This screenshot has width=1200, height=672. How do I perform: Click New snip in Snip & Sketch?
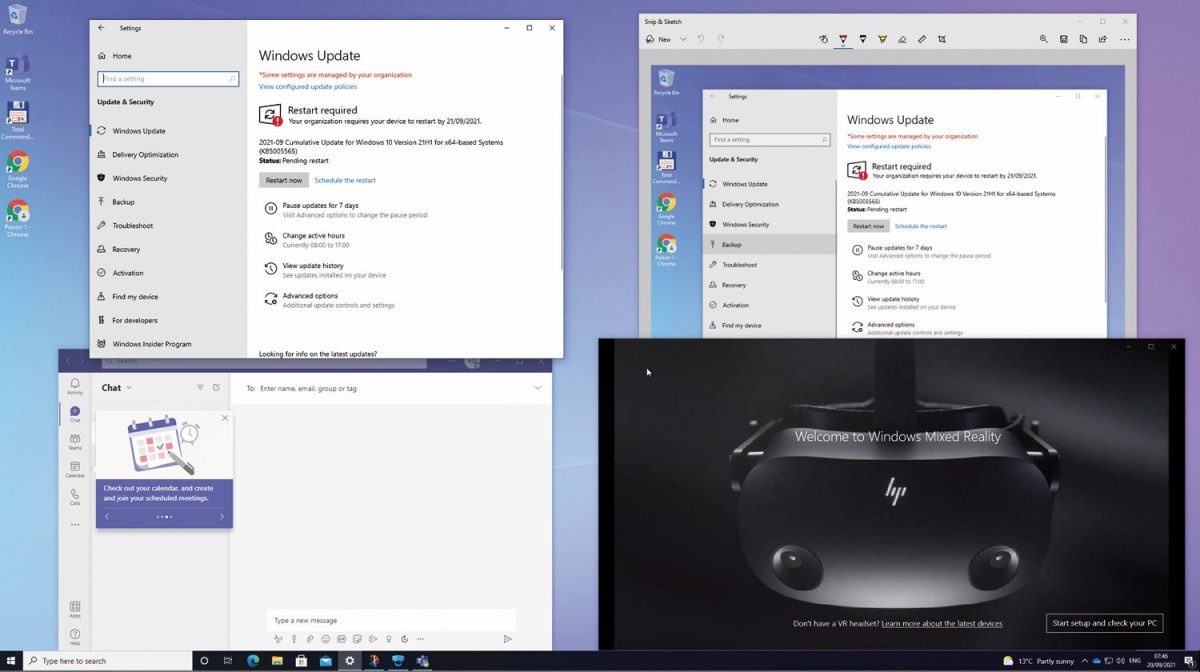(x=658, y=39)
